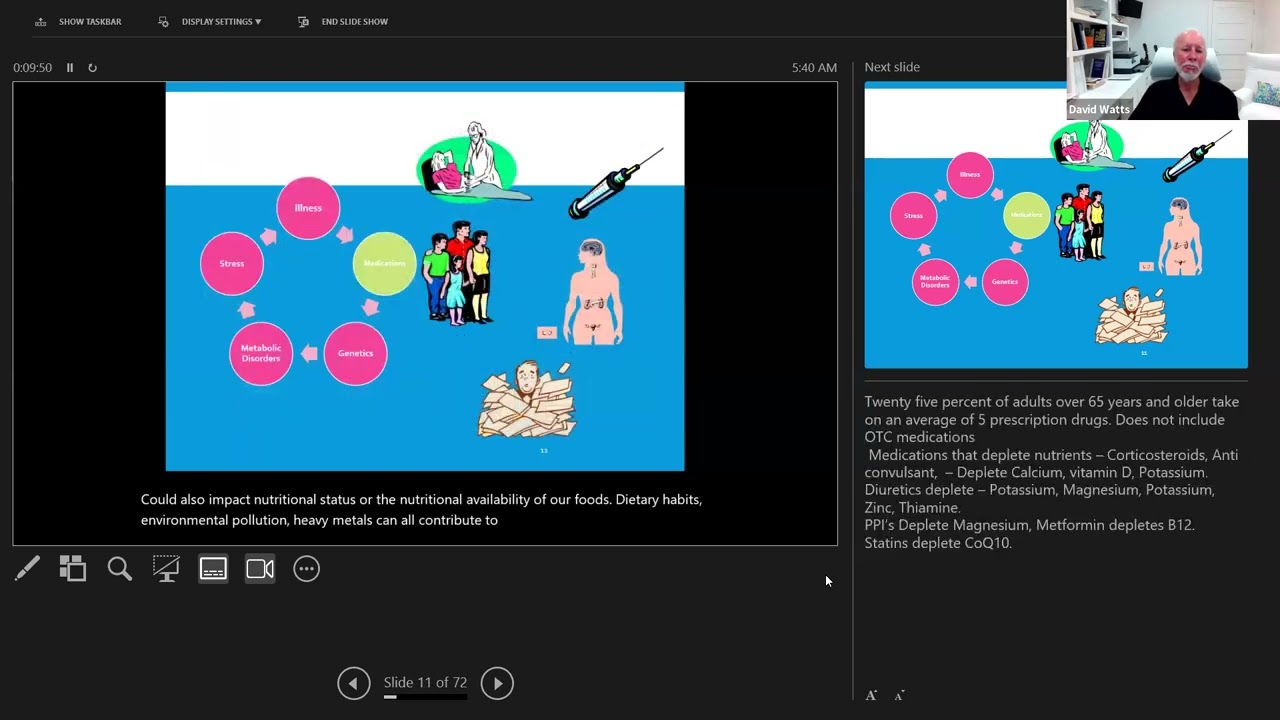Open the see all slides view
The image size is (1280, 720).
pos(73,569)
